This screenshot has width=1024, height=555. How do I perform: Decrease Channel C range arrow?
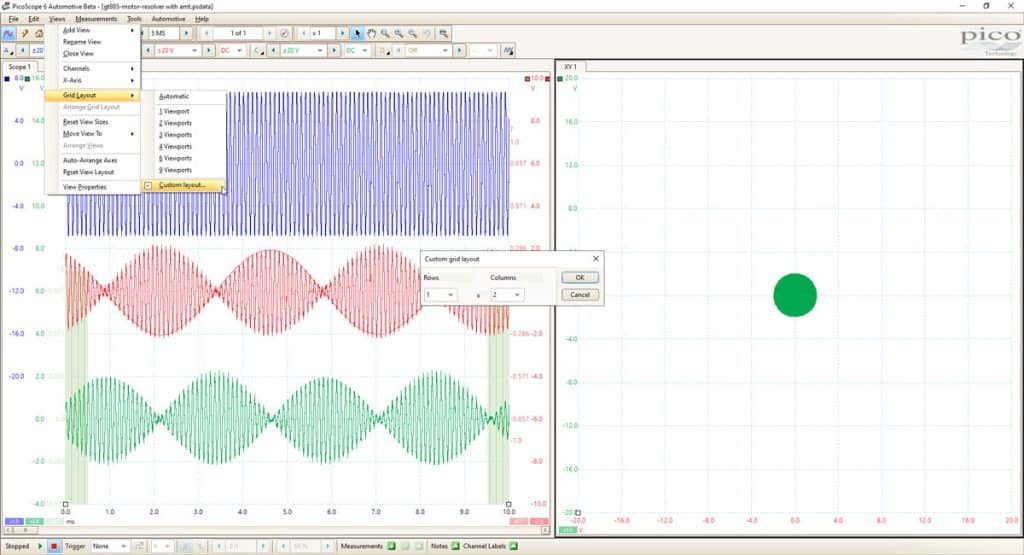274,50
